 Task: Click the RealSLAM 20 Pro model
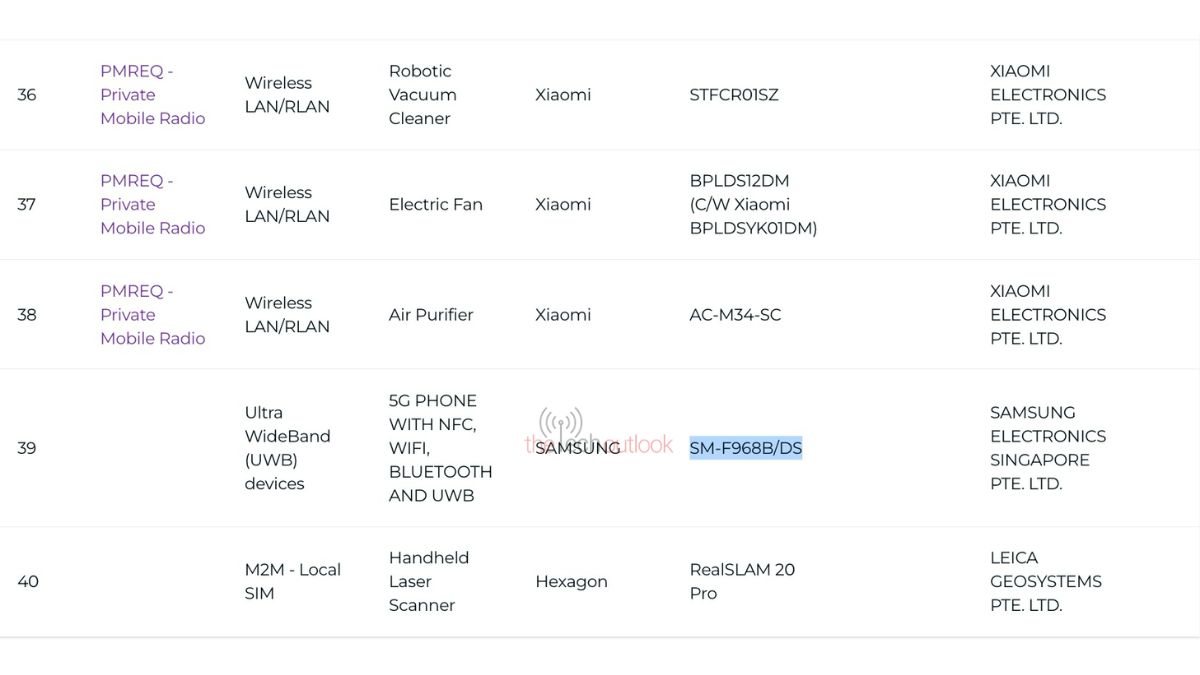click(x=742, y=581)
